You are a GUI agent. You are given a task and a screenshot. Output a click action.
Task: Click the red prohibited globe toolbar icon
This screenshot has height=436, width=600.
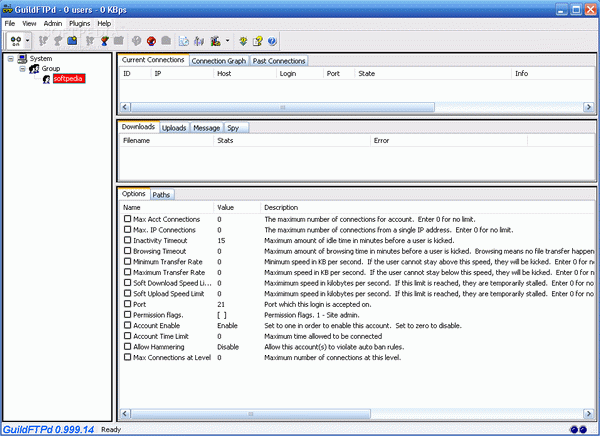point(151,41)
